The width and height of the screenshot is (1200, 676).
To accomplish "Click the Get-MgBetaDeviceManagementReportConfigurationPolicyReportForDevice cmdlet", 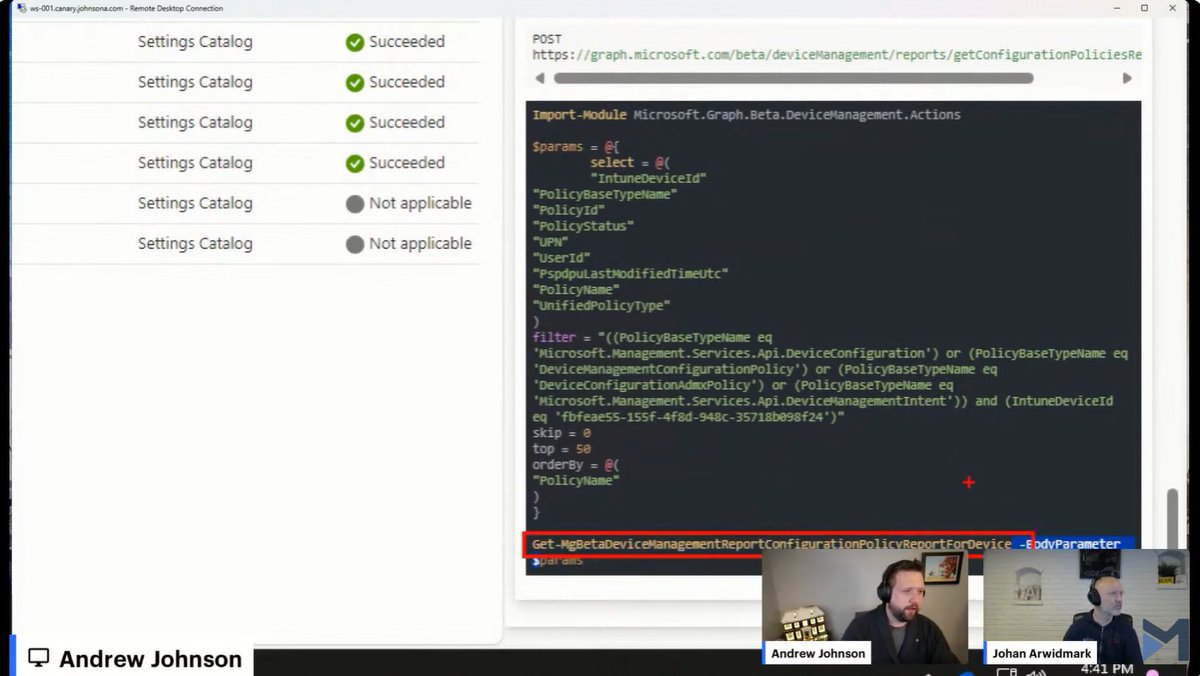I will [x=771, y=544].
